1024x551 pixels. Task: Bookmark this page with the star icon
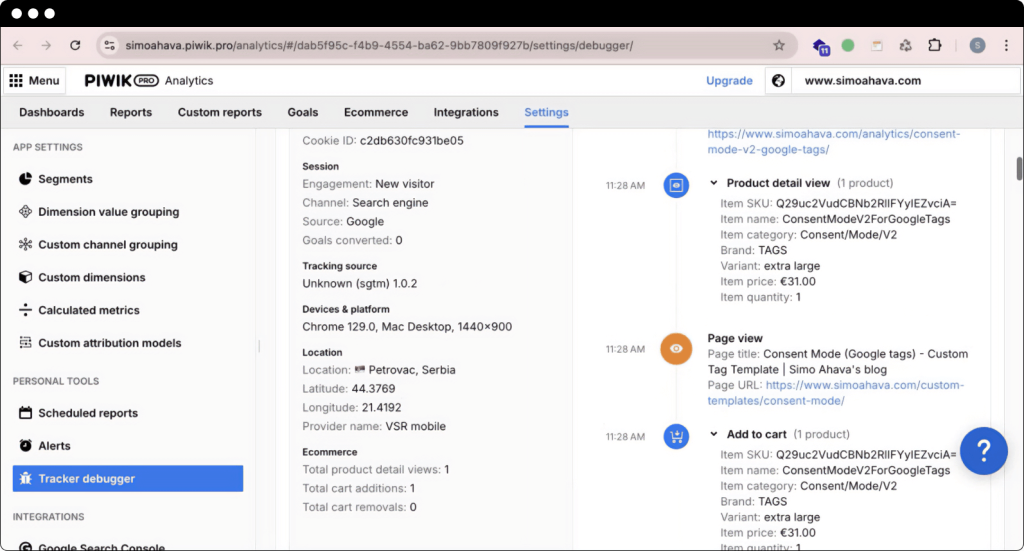tap(779, 45)
